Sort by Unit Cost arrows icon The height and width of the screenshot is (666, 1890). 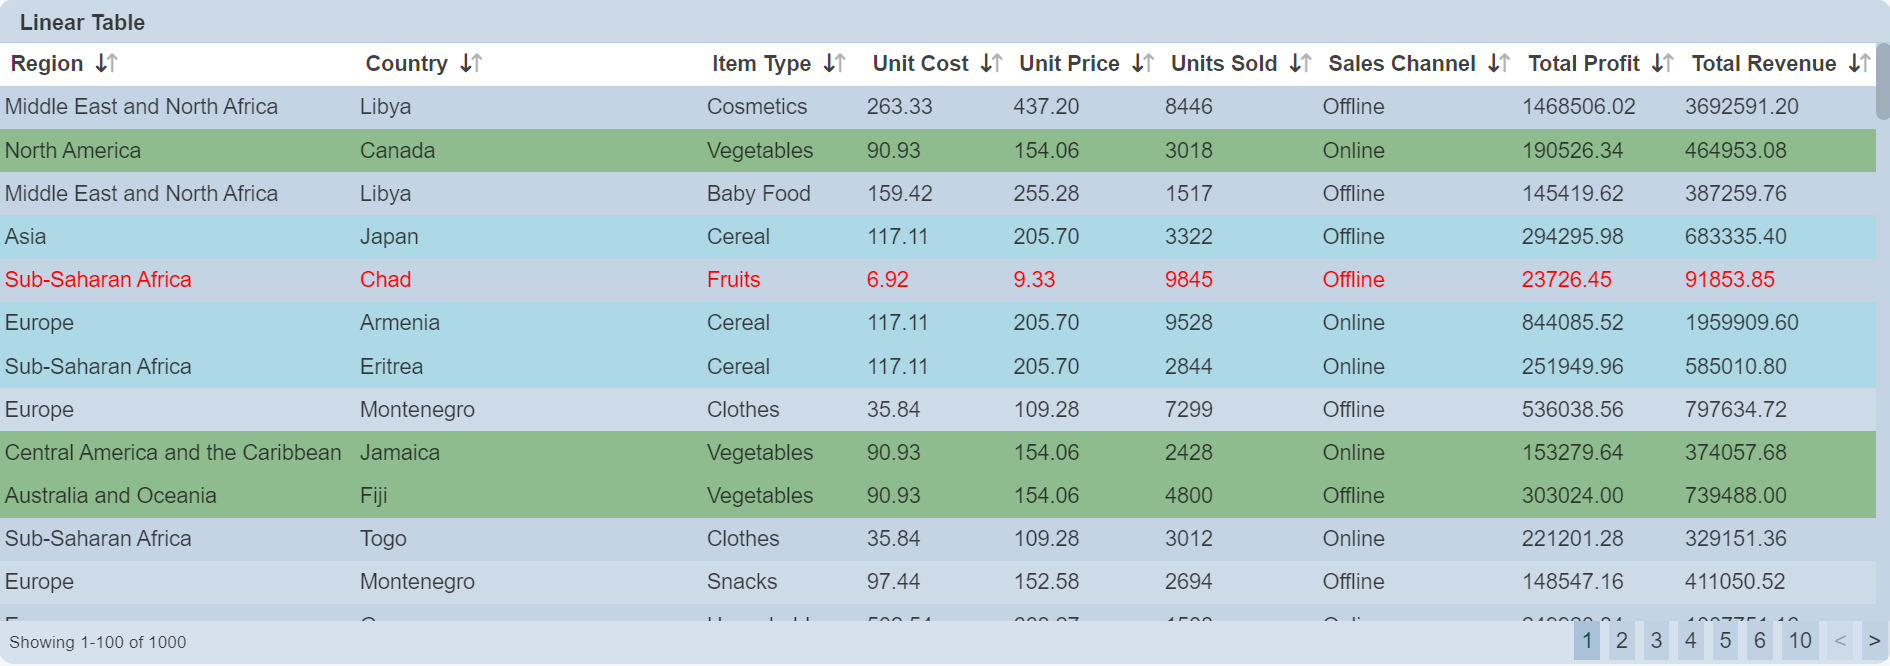[991, 64]
